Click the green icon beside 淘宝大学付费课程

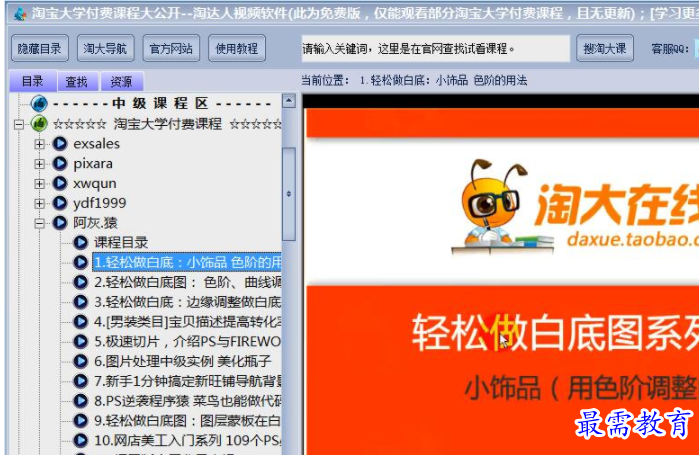39,123
